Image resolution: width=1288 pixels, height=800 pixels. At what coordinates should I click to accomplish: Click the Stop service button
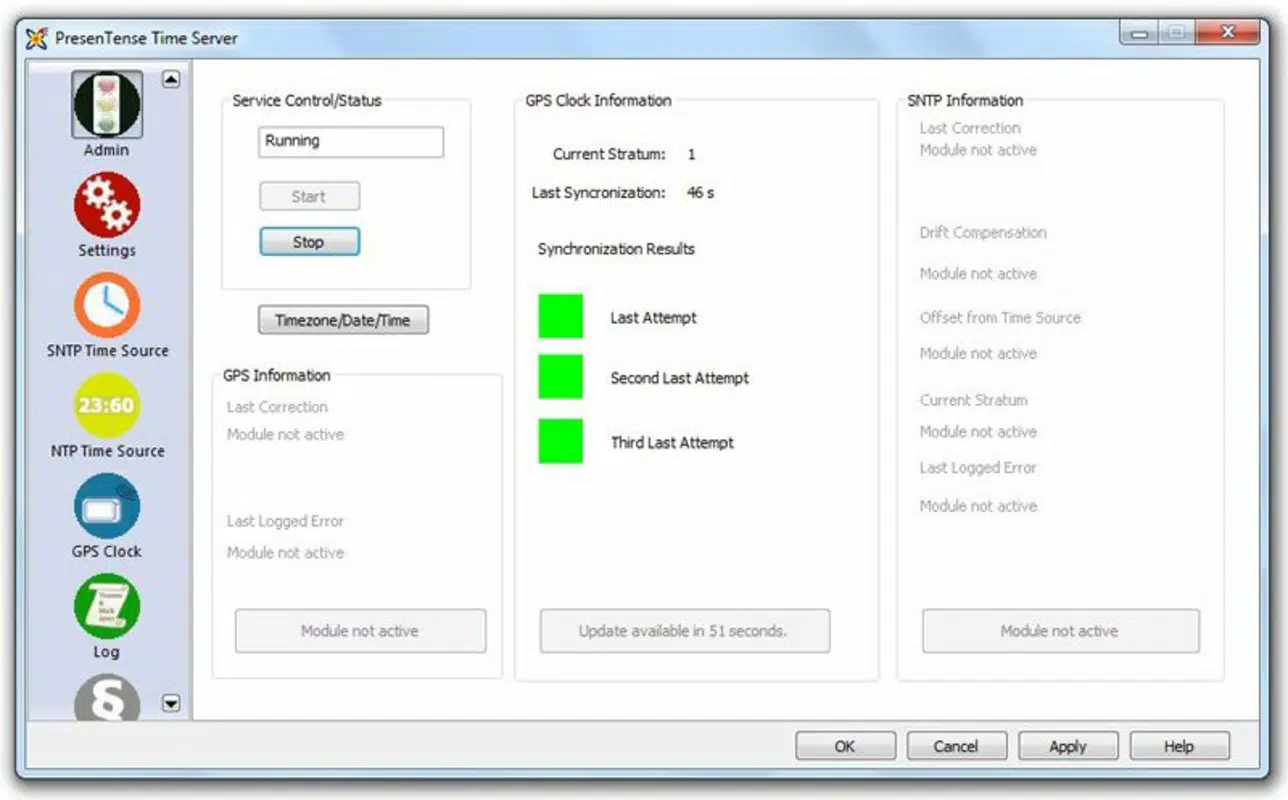pyautogui.click(x=309, y=242)
